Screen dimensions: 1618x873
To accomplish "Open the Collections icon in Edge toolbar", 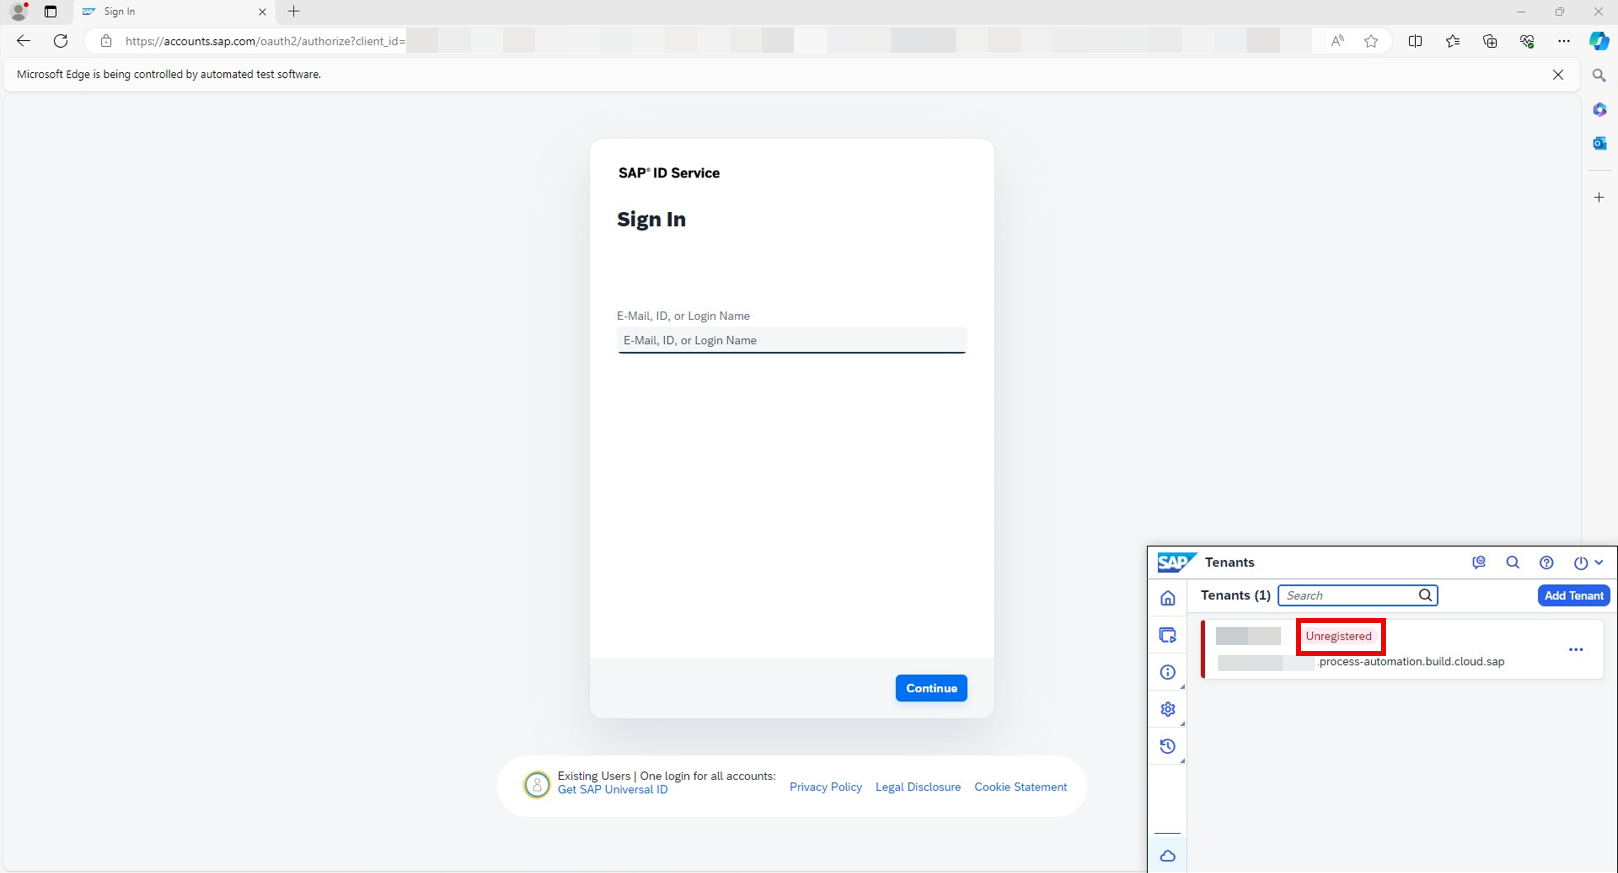I will (1490, 41).
